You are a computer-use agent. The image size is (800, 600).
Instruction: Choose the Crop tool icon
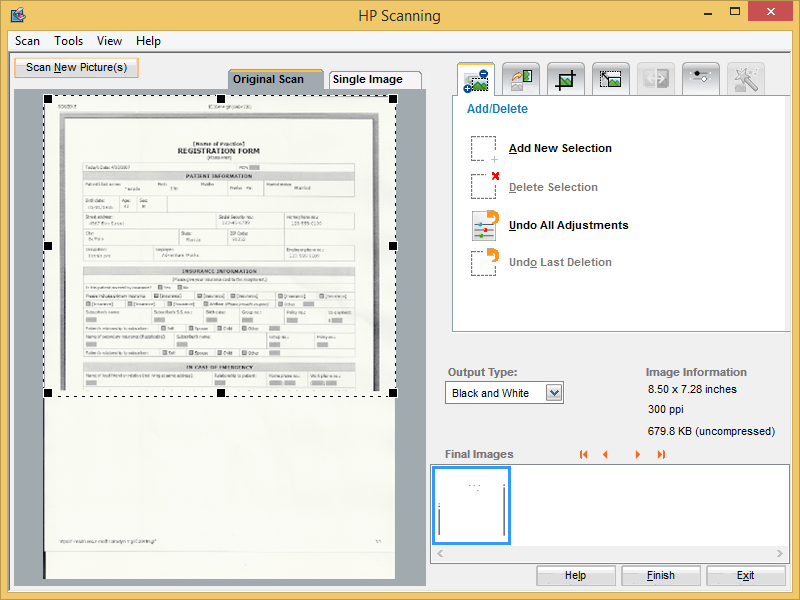[566, 79]
